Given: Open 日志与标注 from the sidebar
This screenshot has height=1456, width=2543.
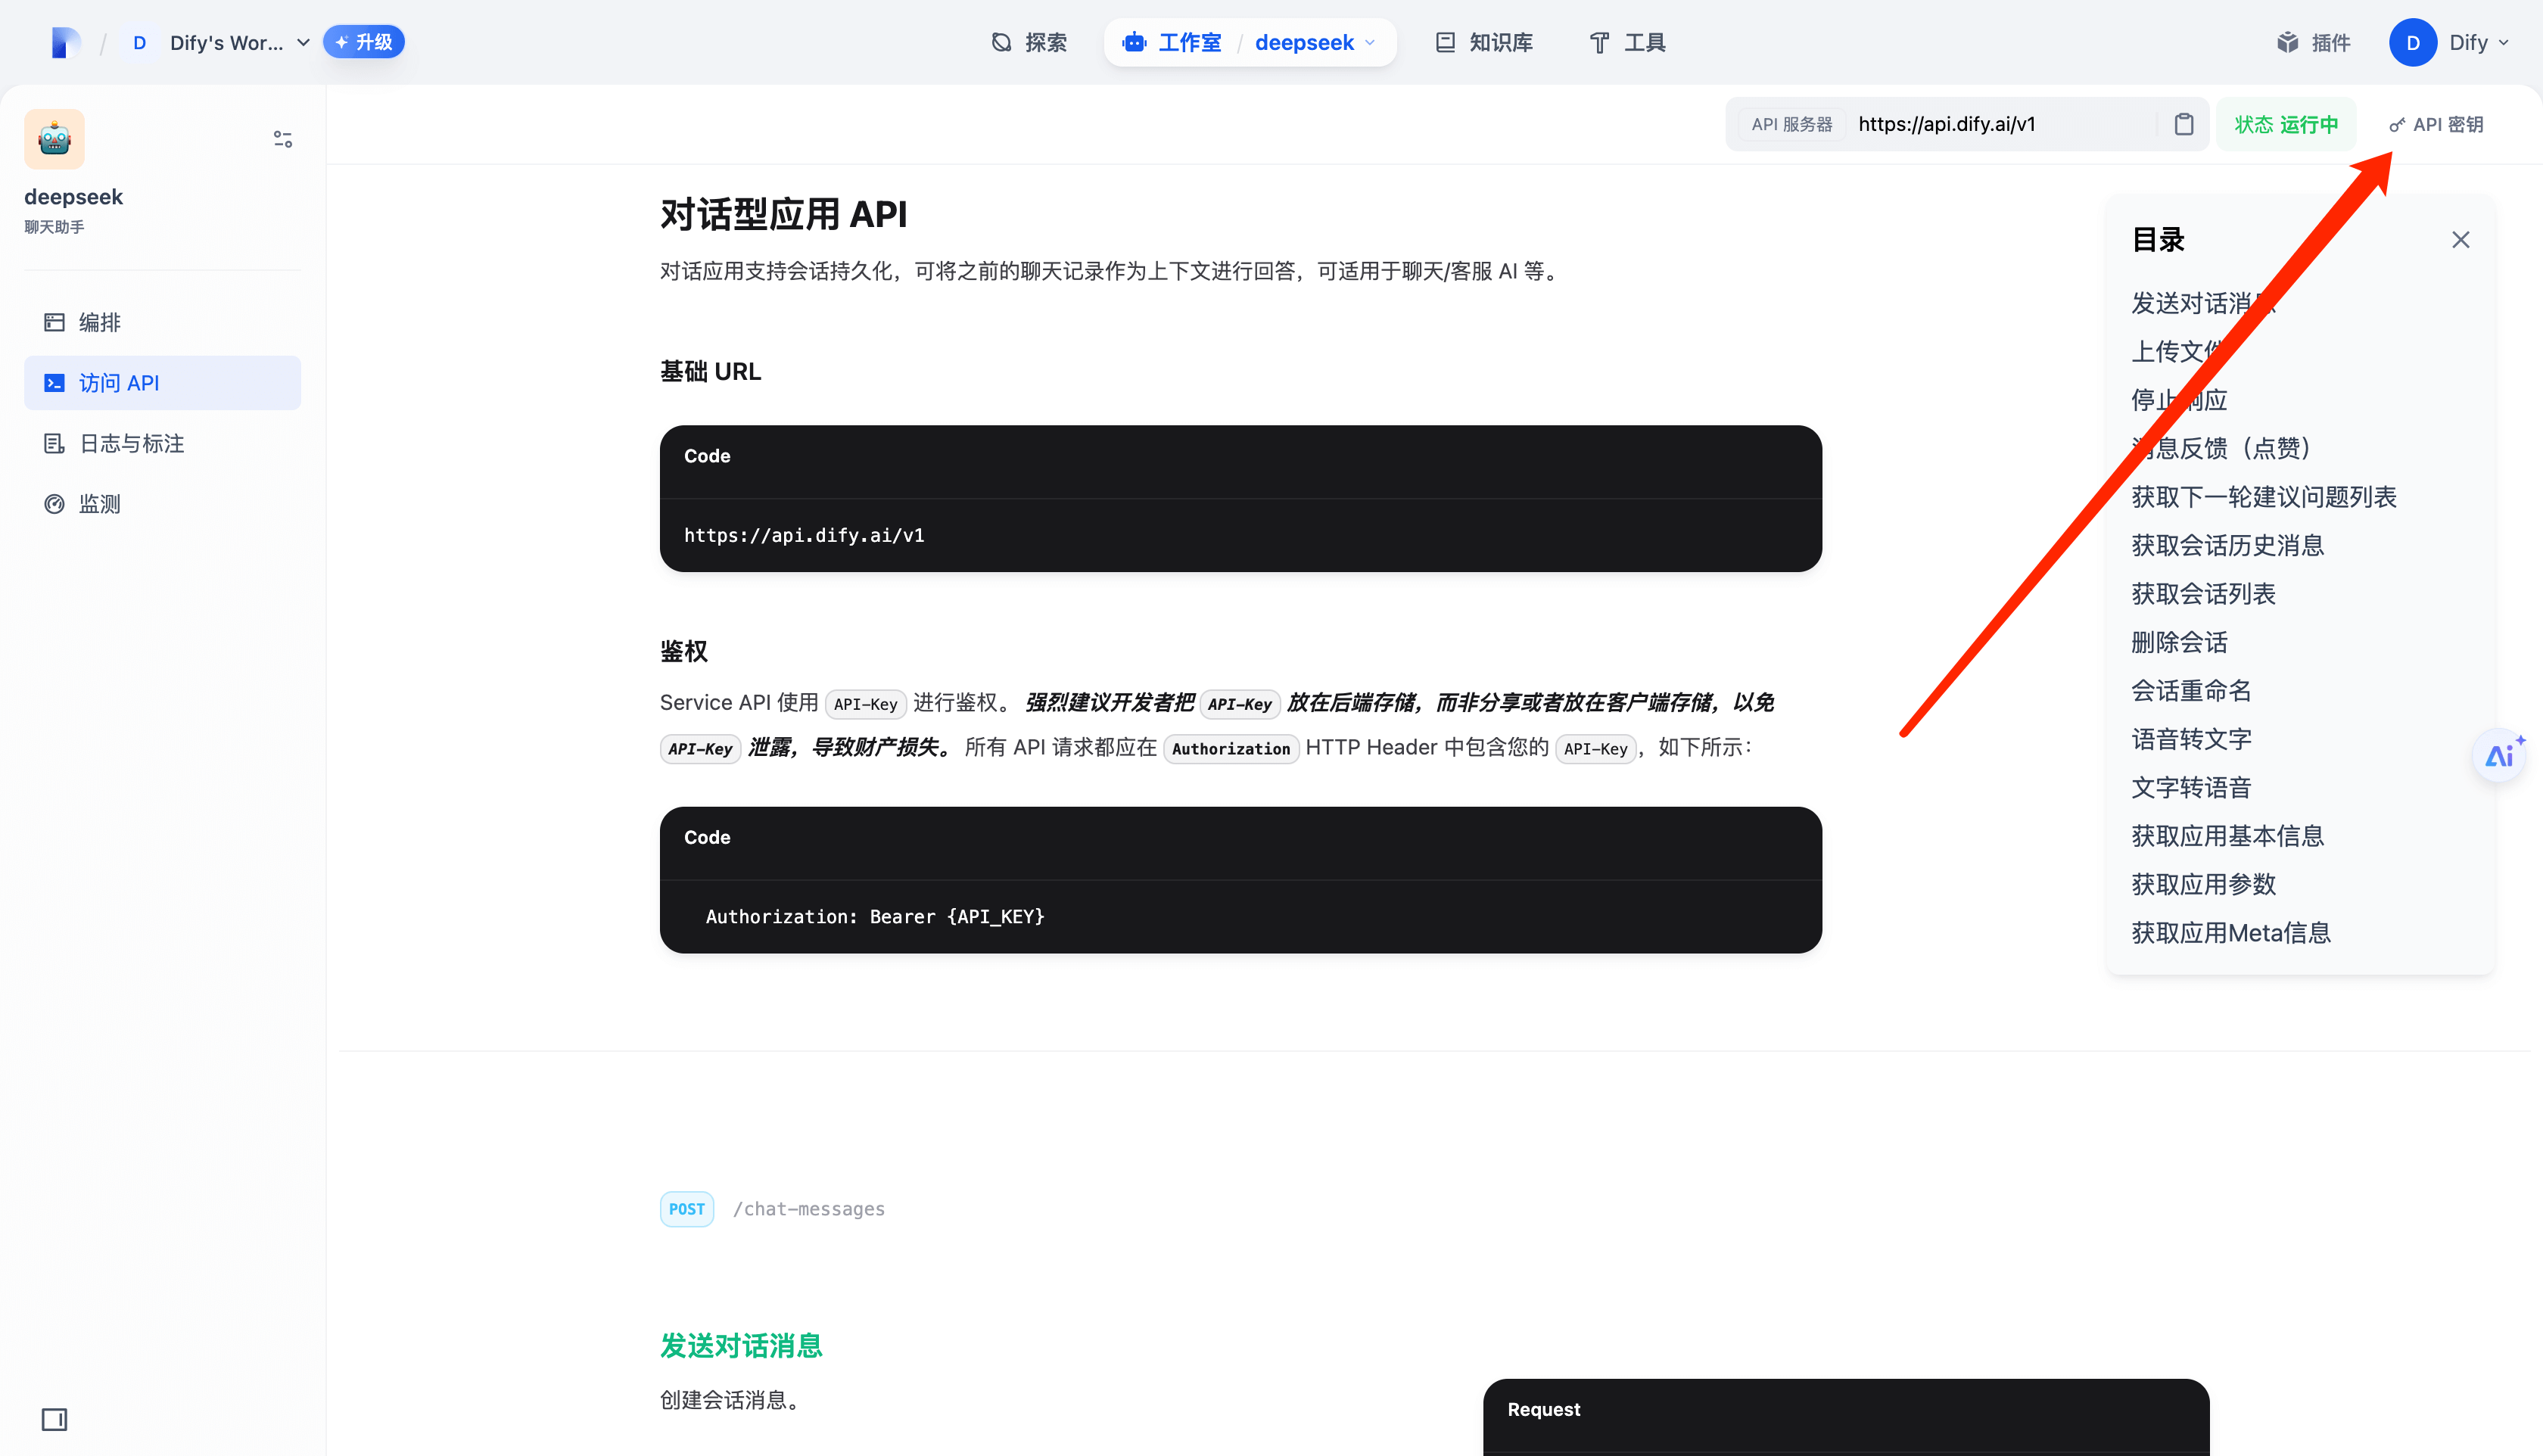Looking at the screenshot, I should [x=130, y=442].
